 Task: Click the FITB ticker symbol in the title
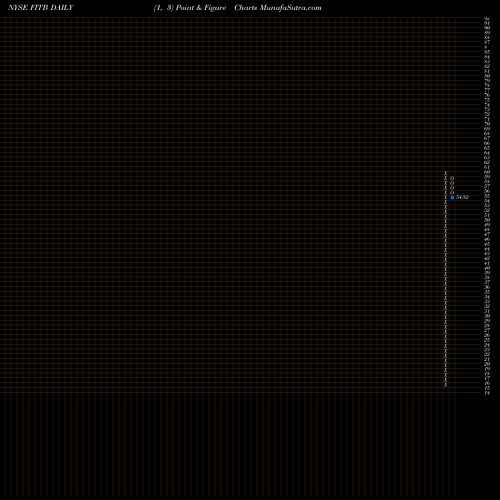coord(39,8)
